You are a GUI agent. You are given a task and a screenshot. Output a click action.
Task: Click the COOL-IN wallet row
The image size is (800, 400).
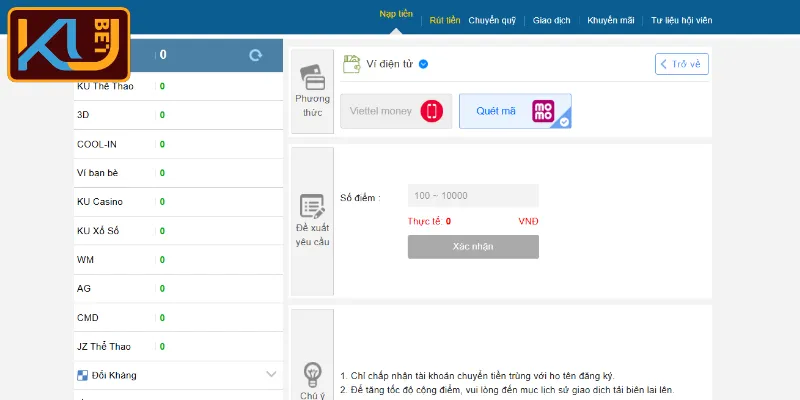pyautogui.click(x=178, y=144)
